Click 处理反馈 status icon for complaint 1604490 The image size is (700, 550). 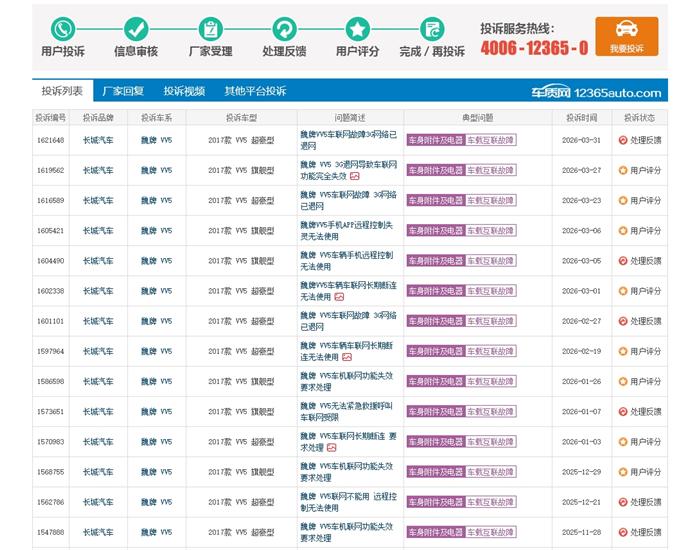coord(623,261)
